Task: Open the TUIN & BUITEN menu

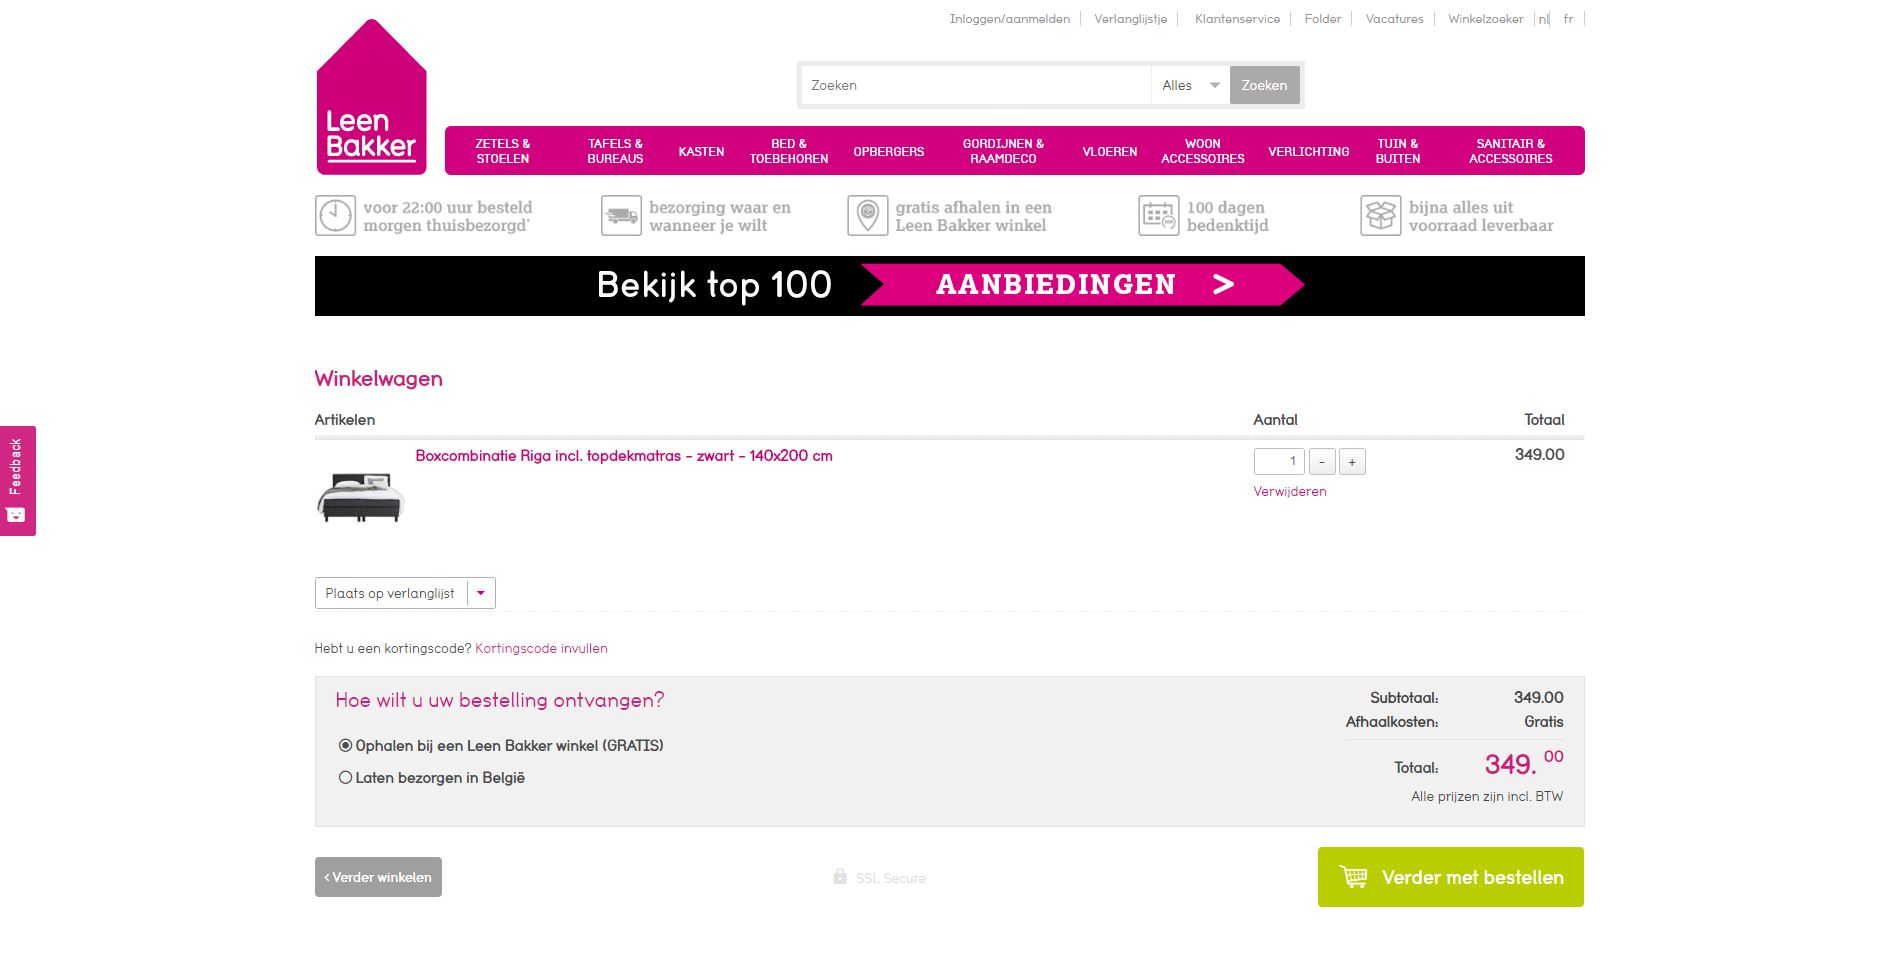Action: point(1398,151)
